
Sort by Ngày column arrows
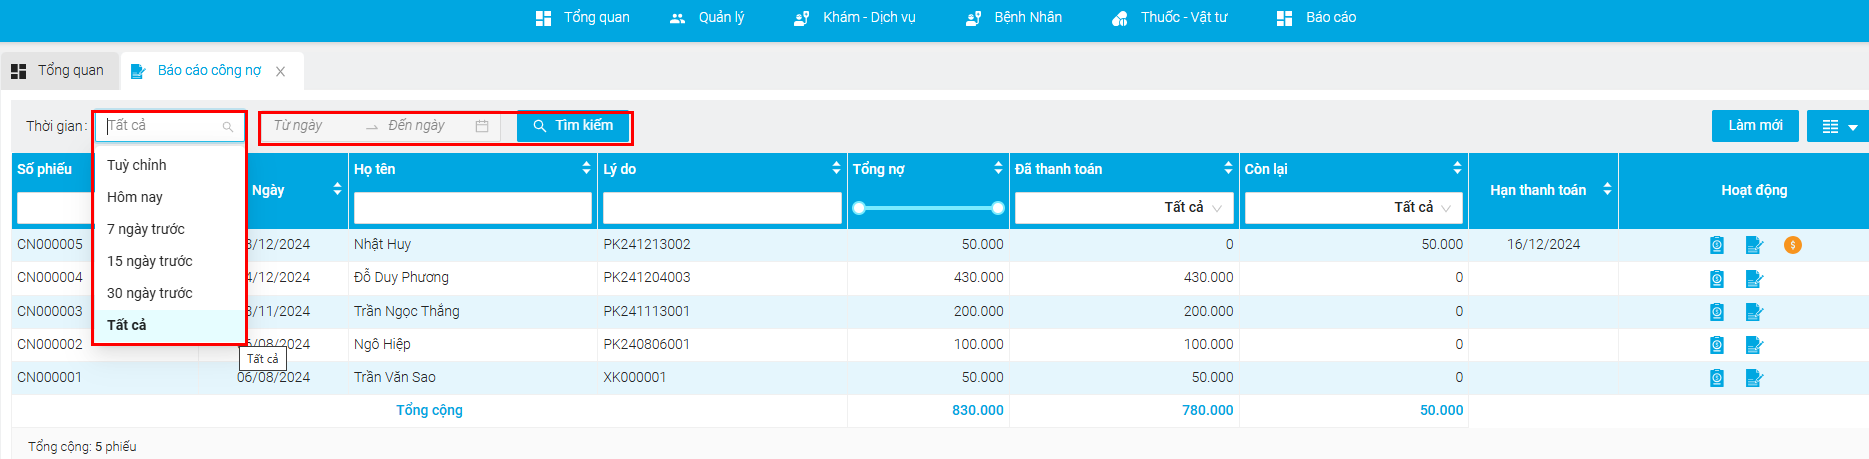point(337,189)
